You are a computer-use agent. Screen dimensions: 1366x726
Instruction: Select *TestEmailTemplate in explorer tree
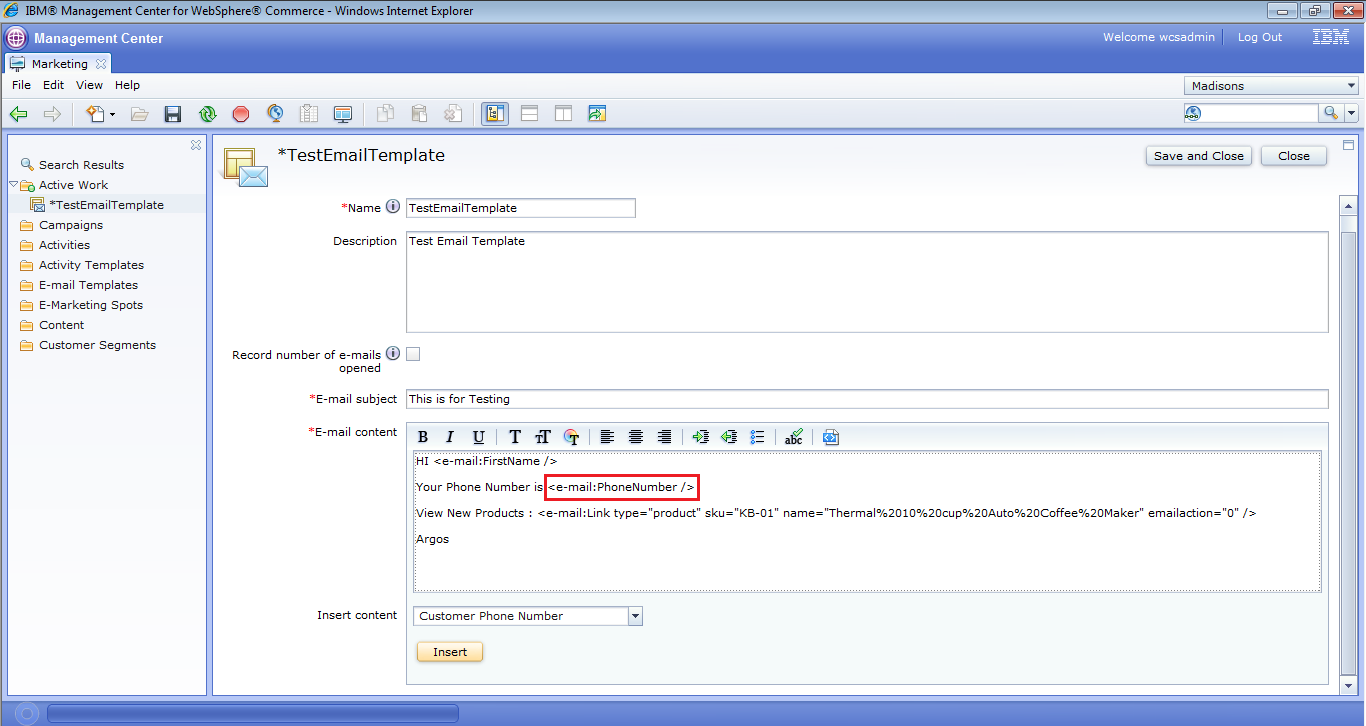point(106,205)
